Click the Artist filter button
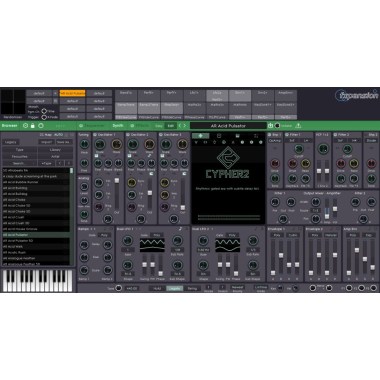 click(x=55, y=156)
